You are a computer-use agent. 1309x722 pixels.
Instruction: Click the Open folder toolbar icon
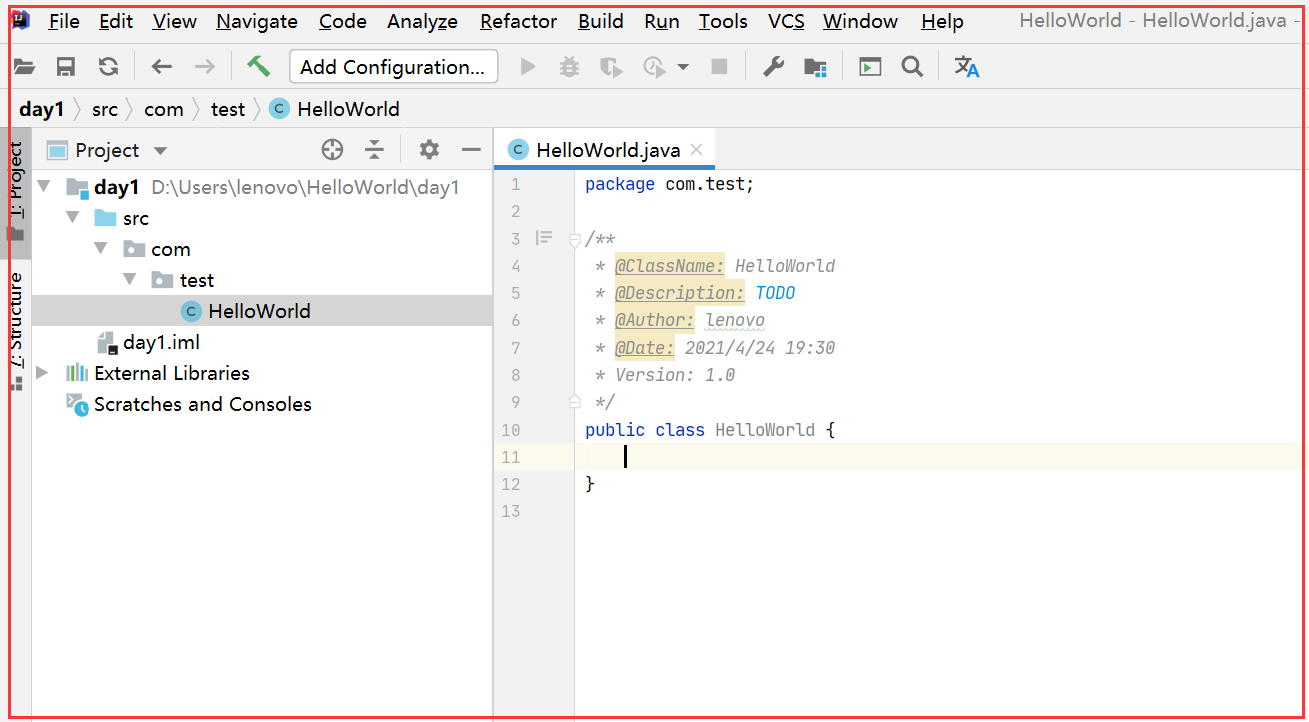[x=24, y=67]
